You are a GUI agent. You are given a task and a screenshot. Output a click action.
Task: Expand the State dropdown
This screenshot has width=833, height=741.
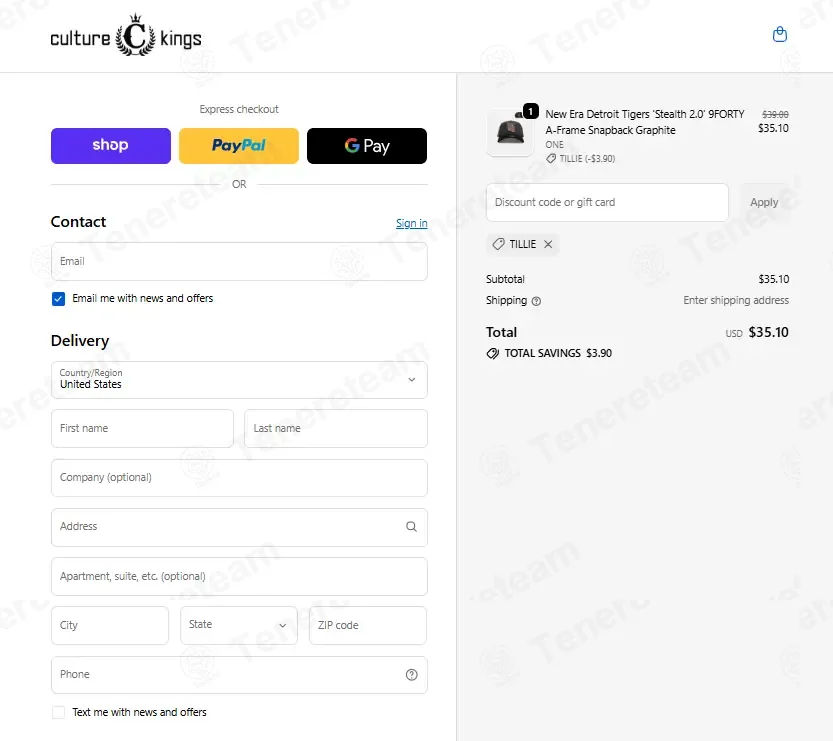point(239,625)
